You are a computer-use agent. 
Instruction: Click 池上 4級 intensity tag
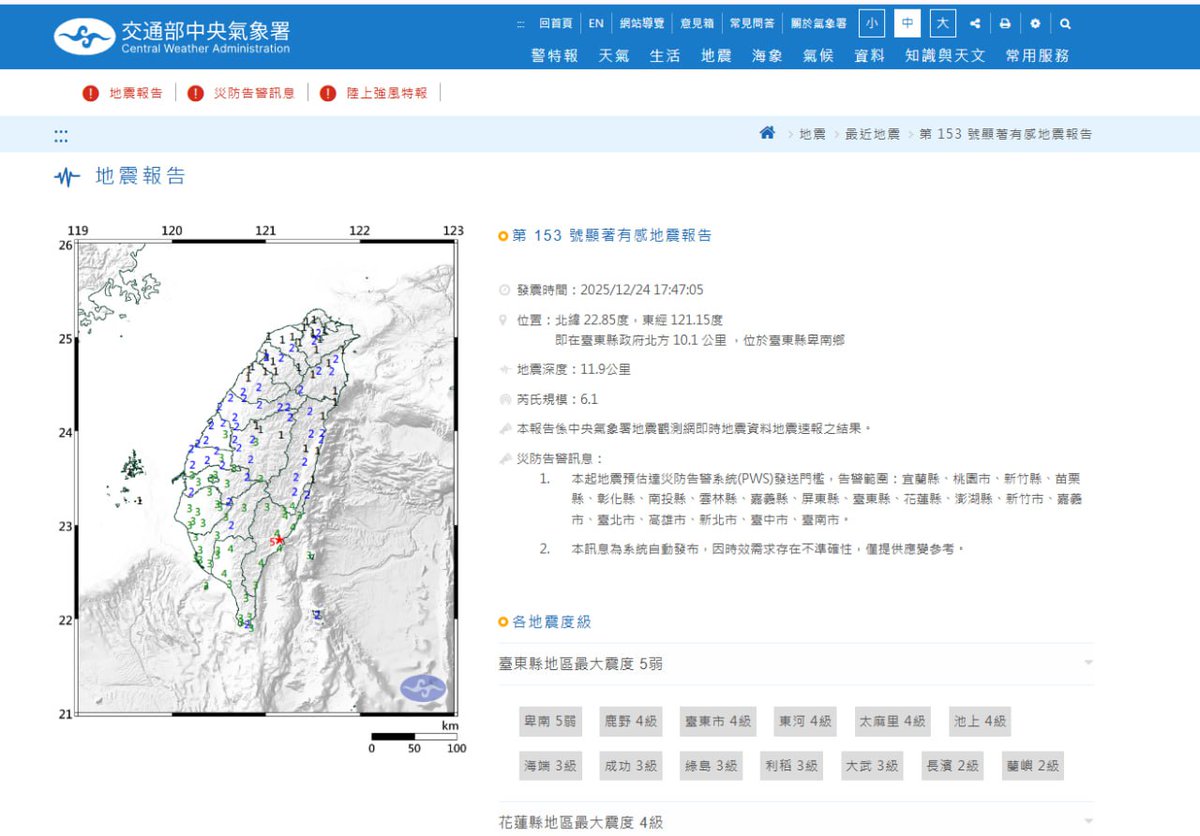click(980, 721)
